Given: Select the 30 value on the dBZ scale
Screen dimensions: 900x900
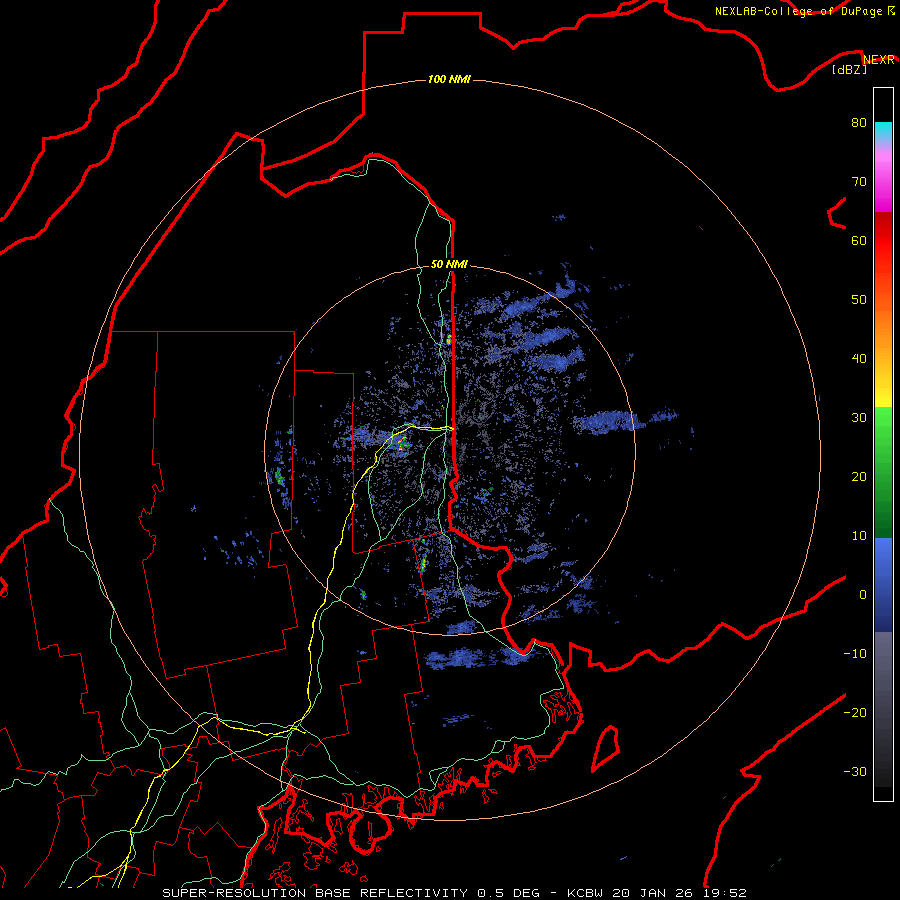Looking at the screenshot, I should [859, 418].
